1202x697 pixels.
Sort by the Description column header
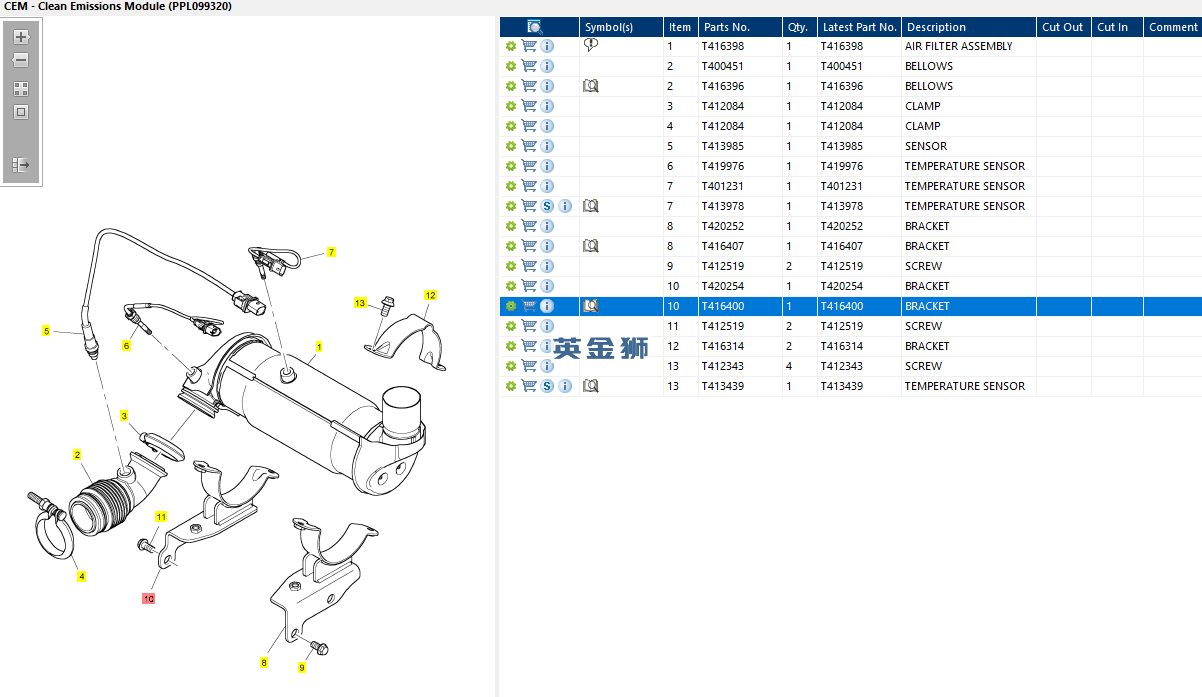click(x=968, y=27)
